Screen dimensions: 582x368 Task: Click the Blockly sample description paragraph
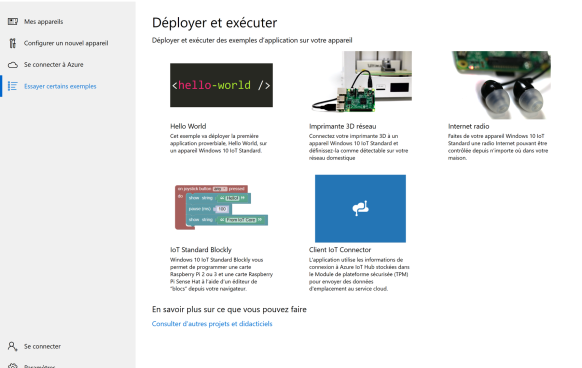point(221,274)
